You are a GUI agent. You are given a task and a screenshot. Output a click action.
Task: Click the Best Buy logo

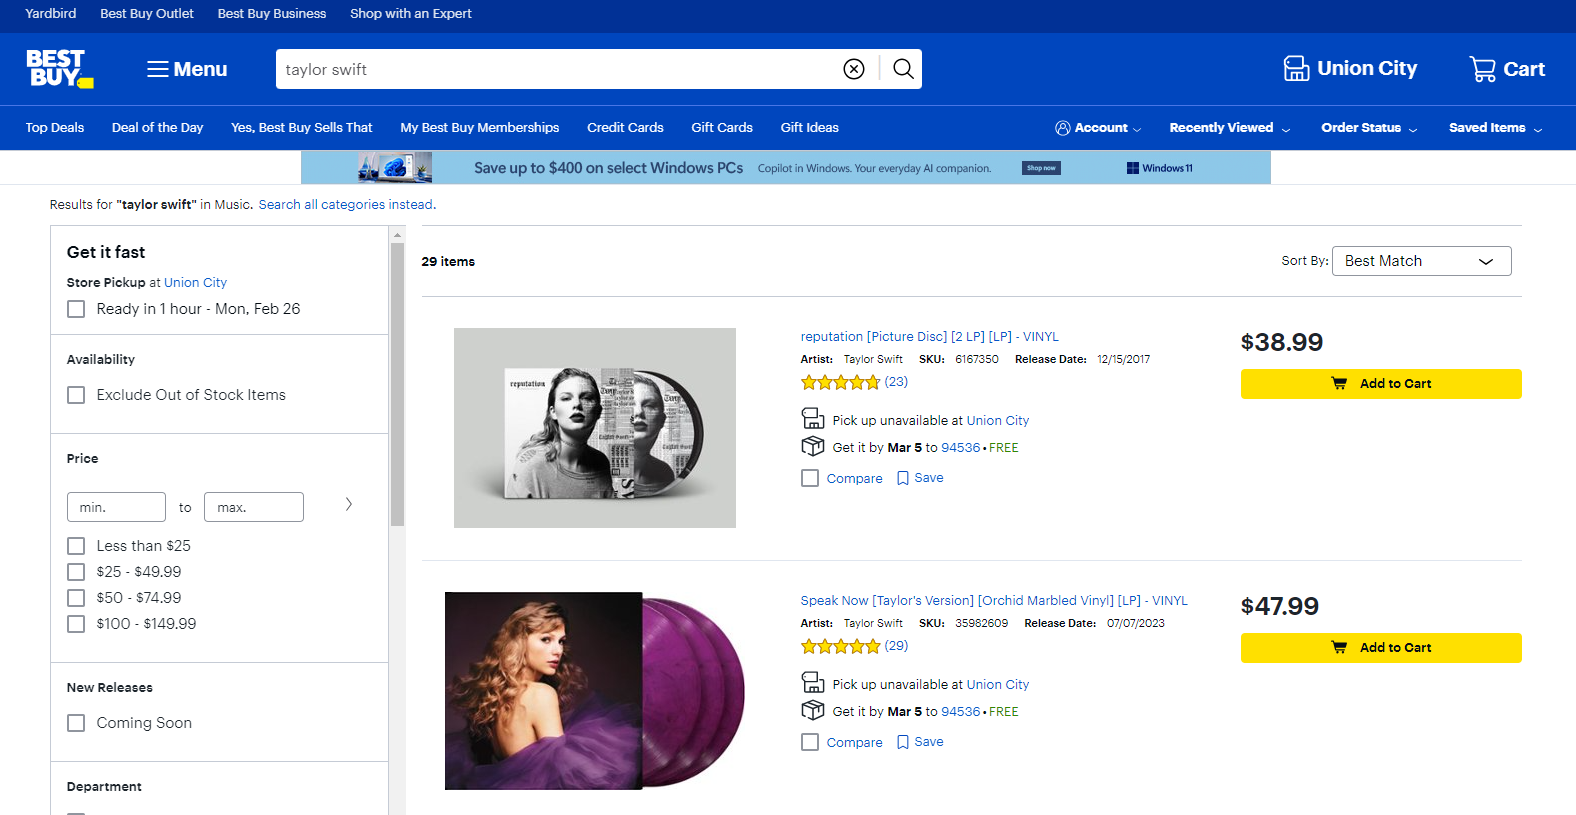[x=59, y=69]
